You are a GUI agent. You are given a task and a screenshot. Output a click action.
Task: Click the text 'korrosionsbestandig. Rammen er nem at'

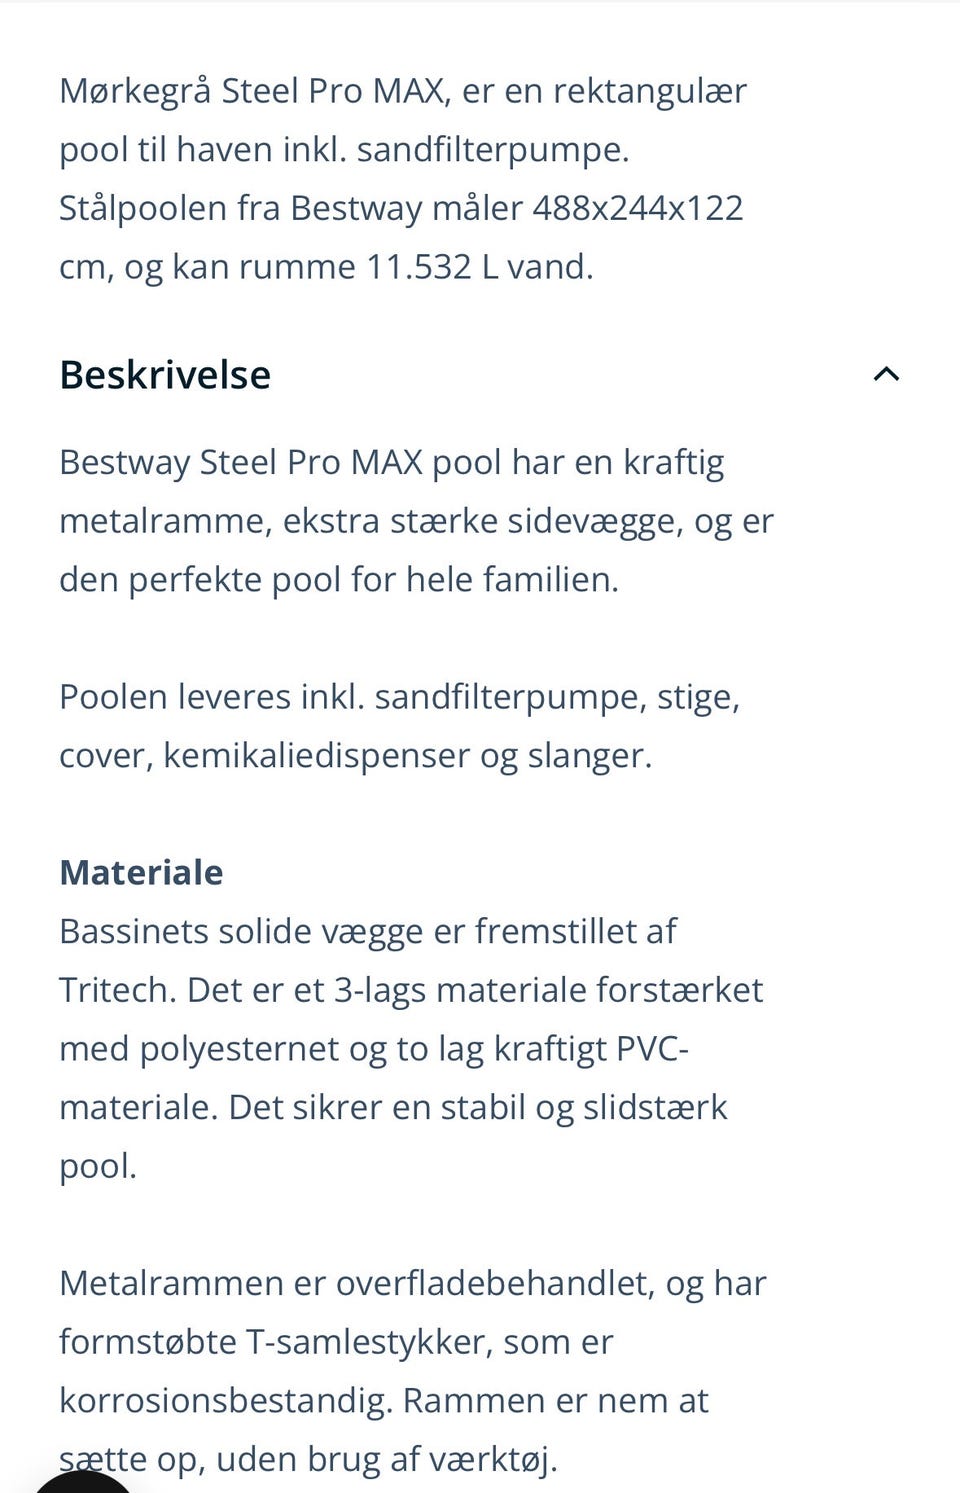pyautogui.click(x=384, y=1401)
